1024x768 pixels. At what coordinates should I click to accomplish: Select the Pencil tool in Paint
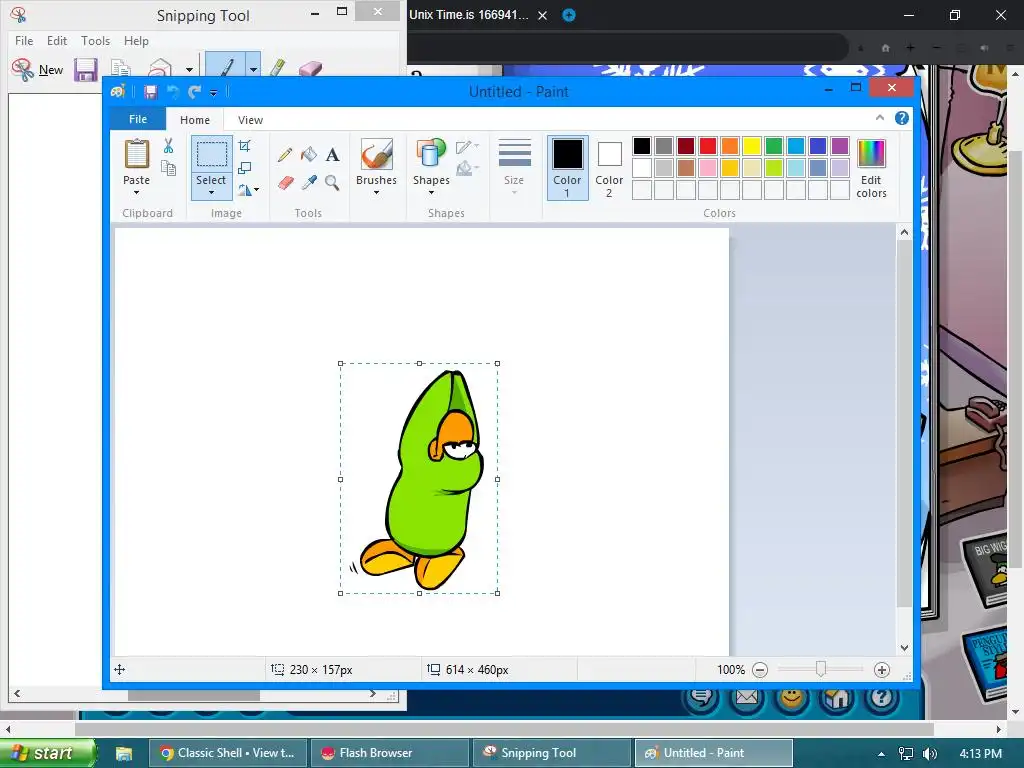coord(285,155)
